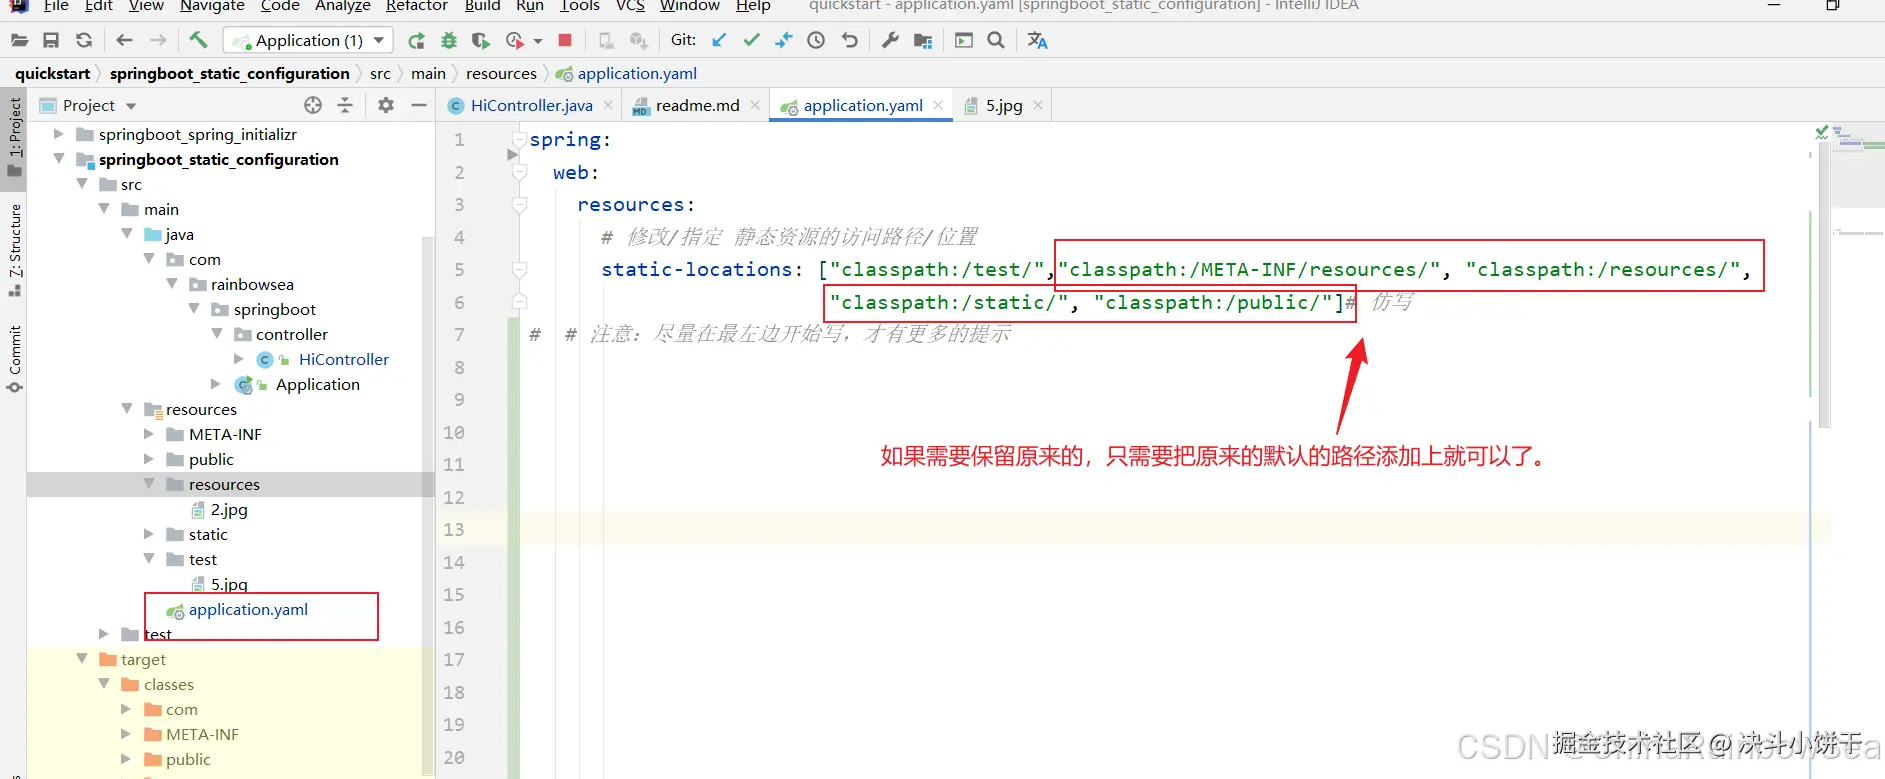Expand the static folder
Viewport: 1885px width, 779px height.
[149, 534]
